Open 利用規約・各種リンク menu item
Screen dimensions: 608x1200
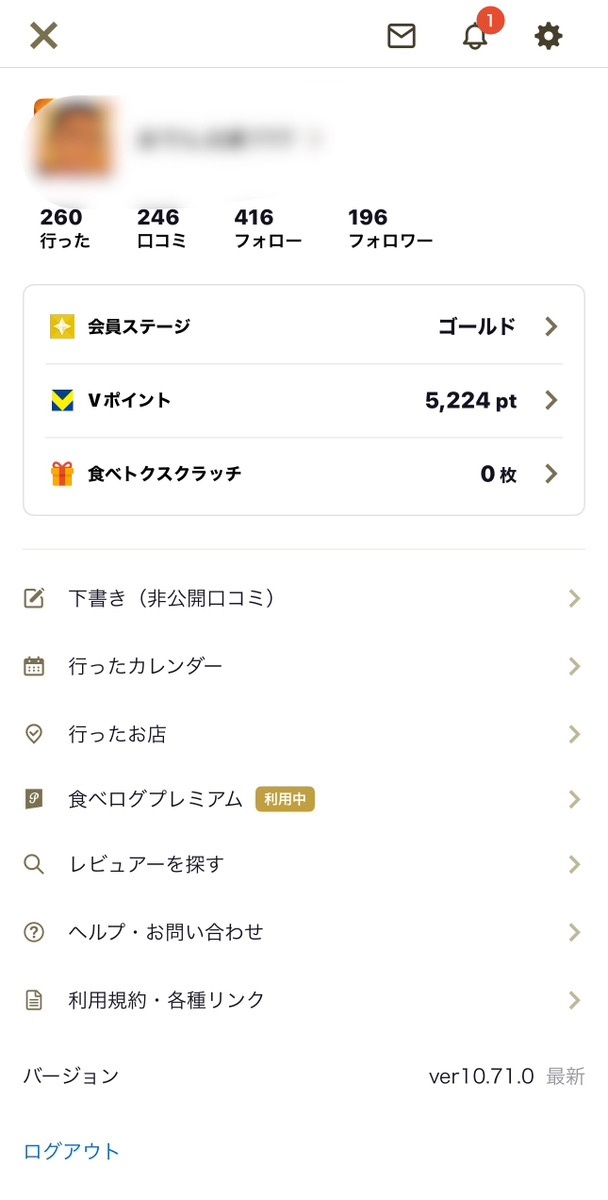pos(304,999)
